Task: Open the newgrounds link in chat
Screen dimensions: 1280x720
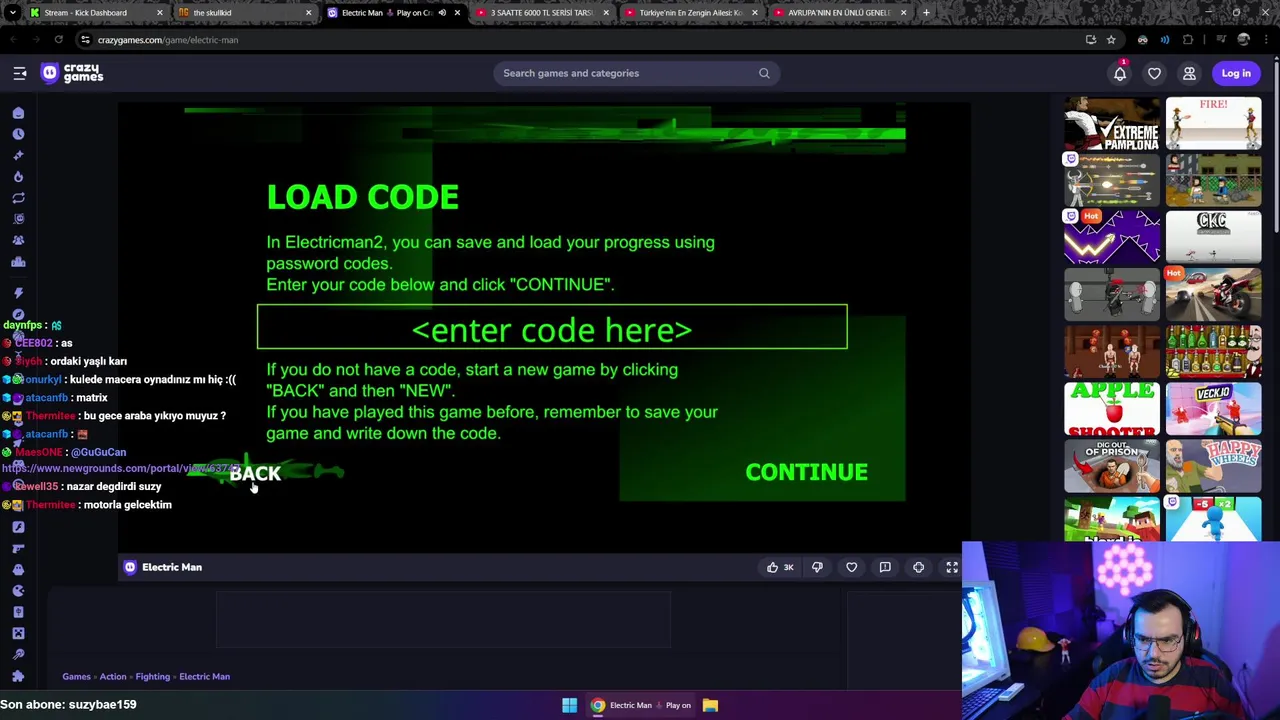Action: tap(120, 468)
